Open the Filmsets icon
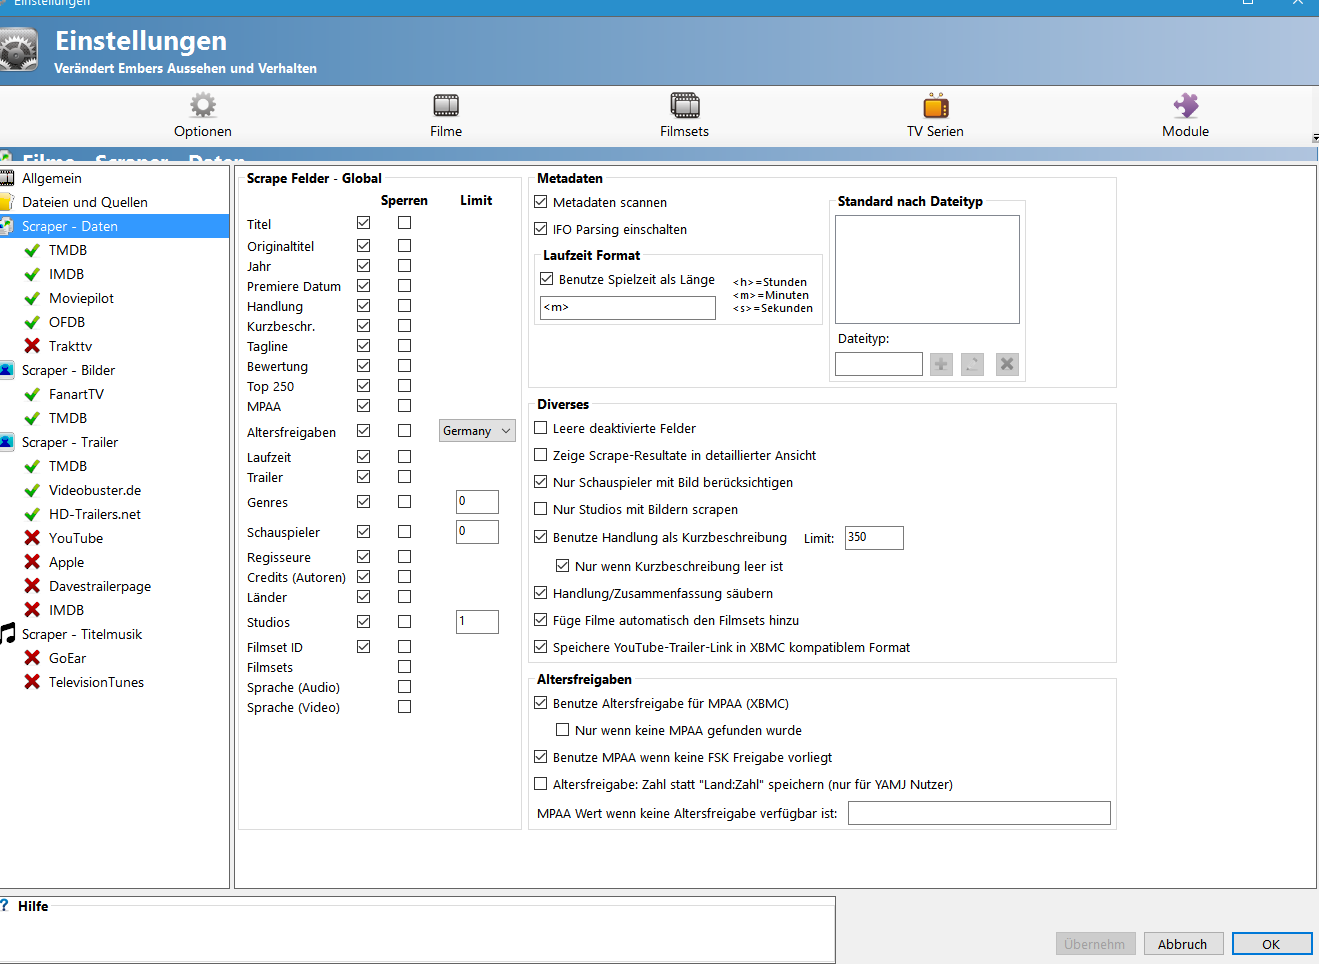Viewport: 1319px width, 964px height. tap(685, 105)
